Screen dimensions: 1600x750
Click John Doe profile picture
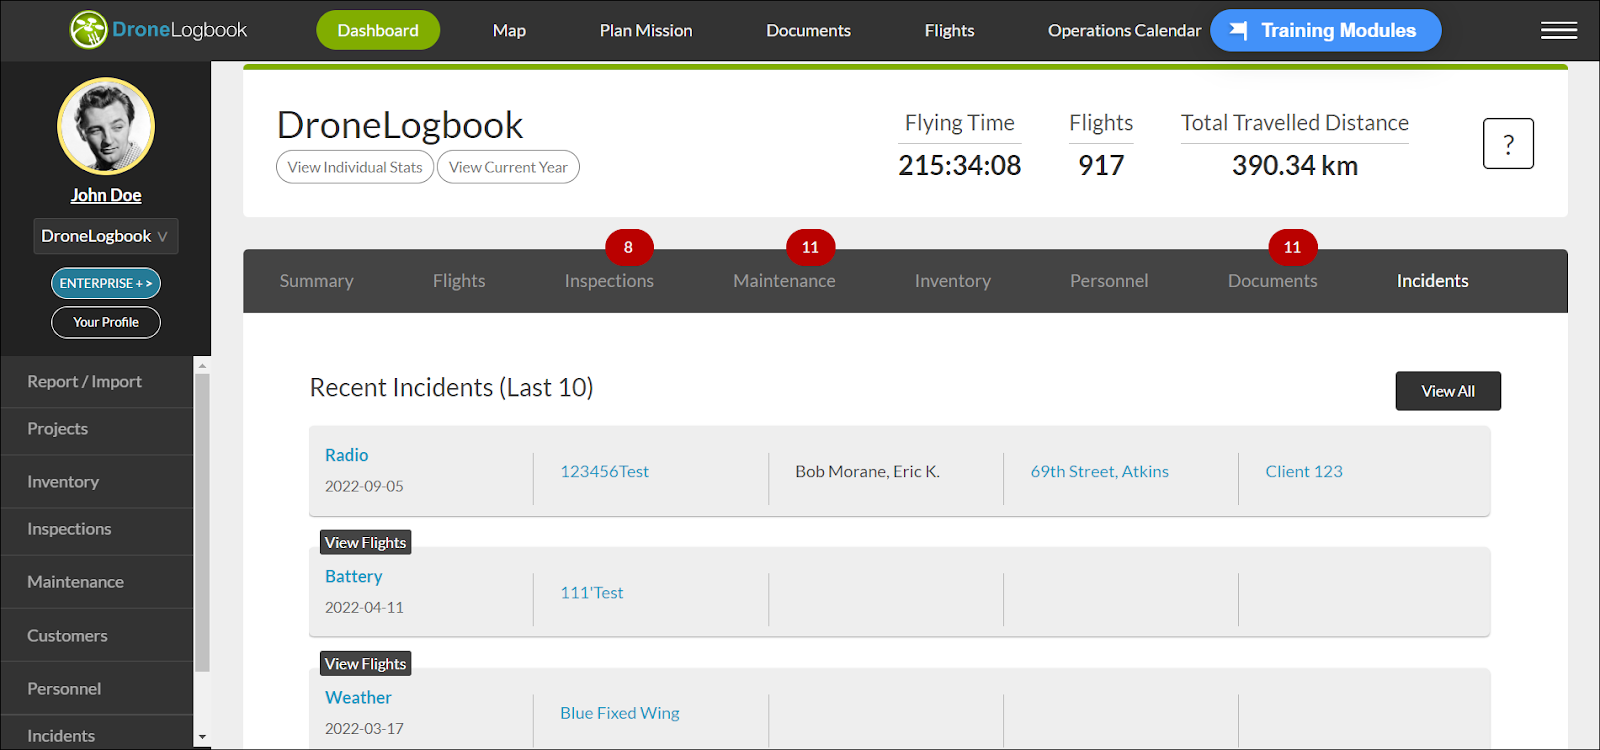click(106, 126)
